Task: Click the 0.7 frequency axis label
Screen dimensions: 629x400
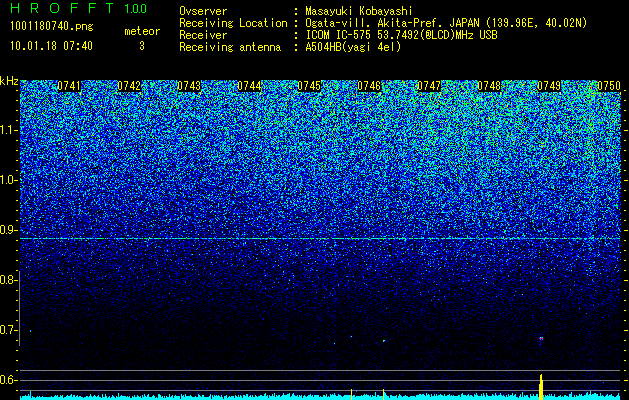Action: click(8, 330)
